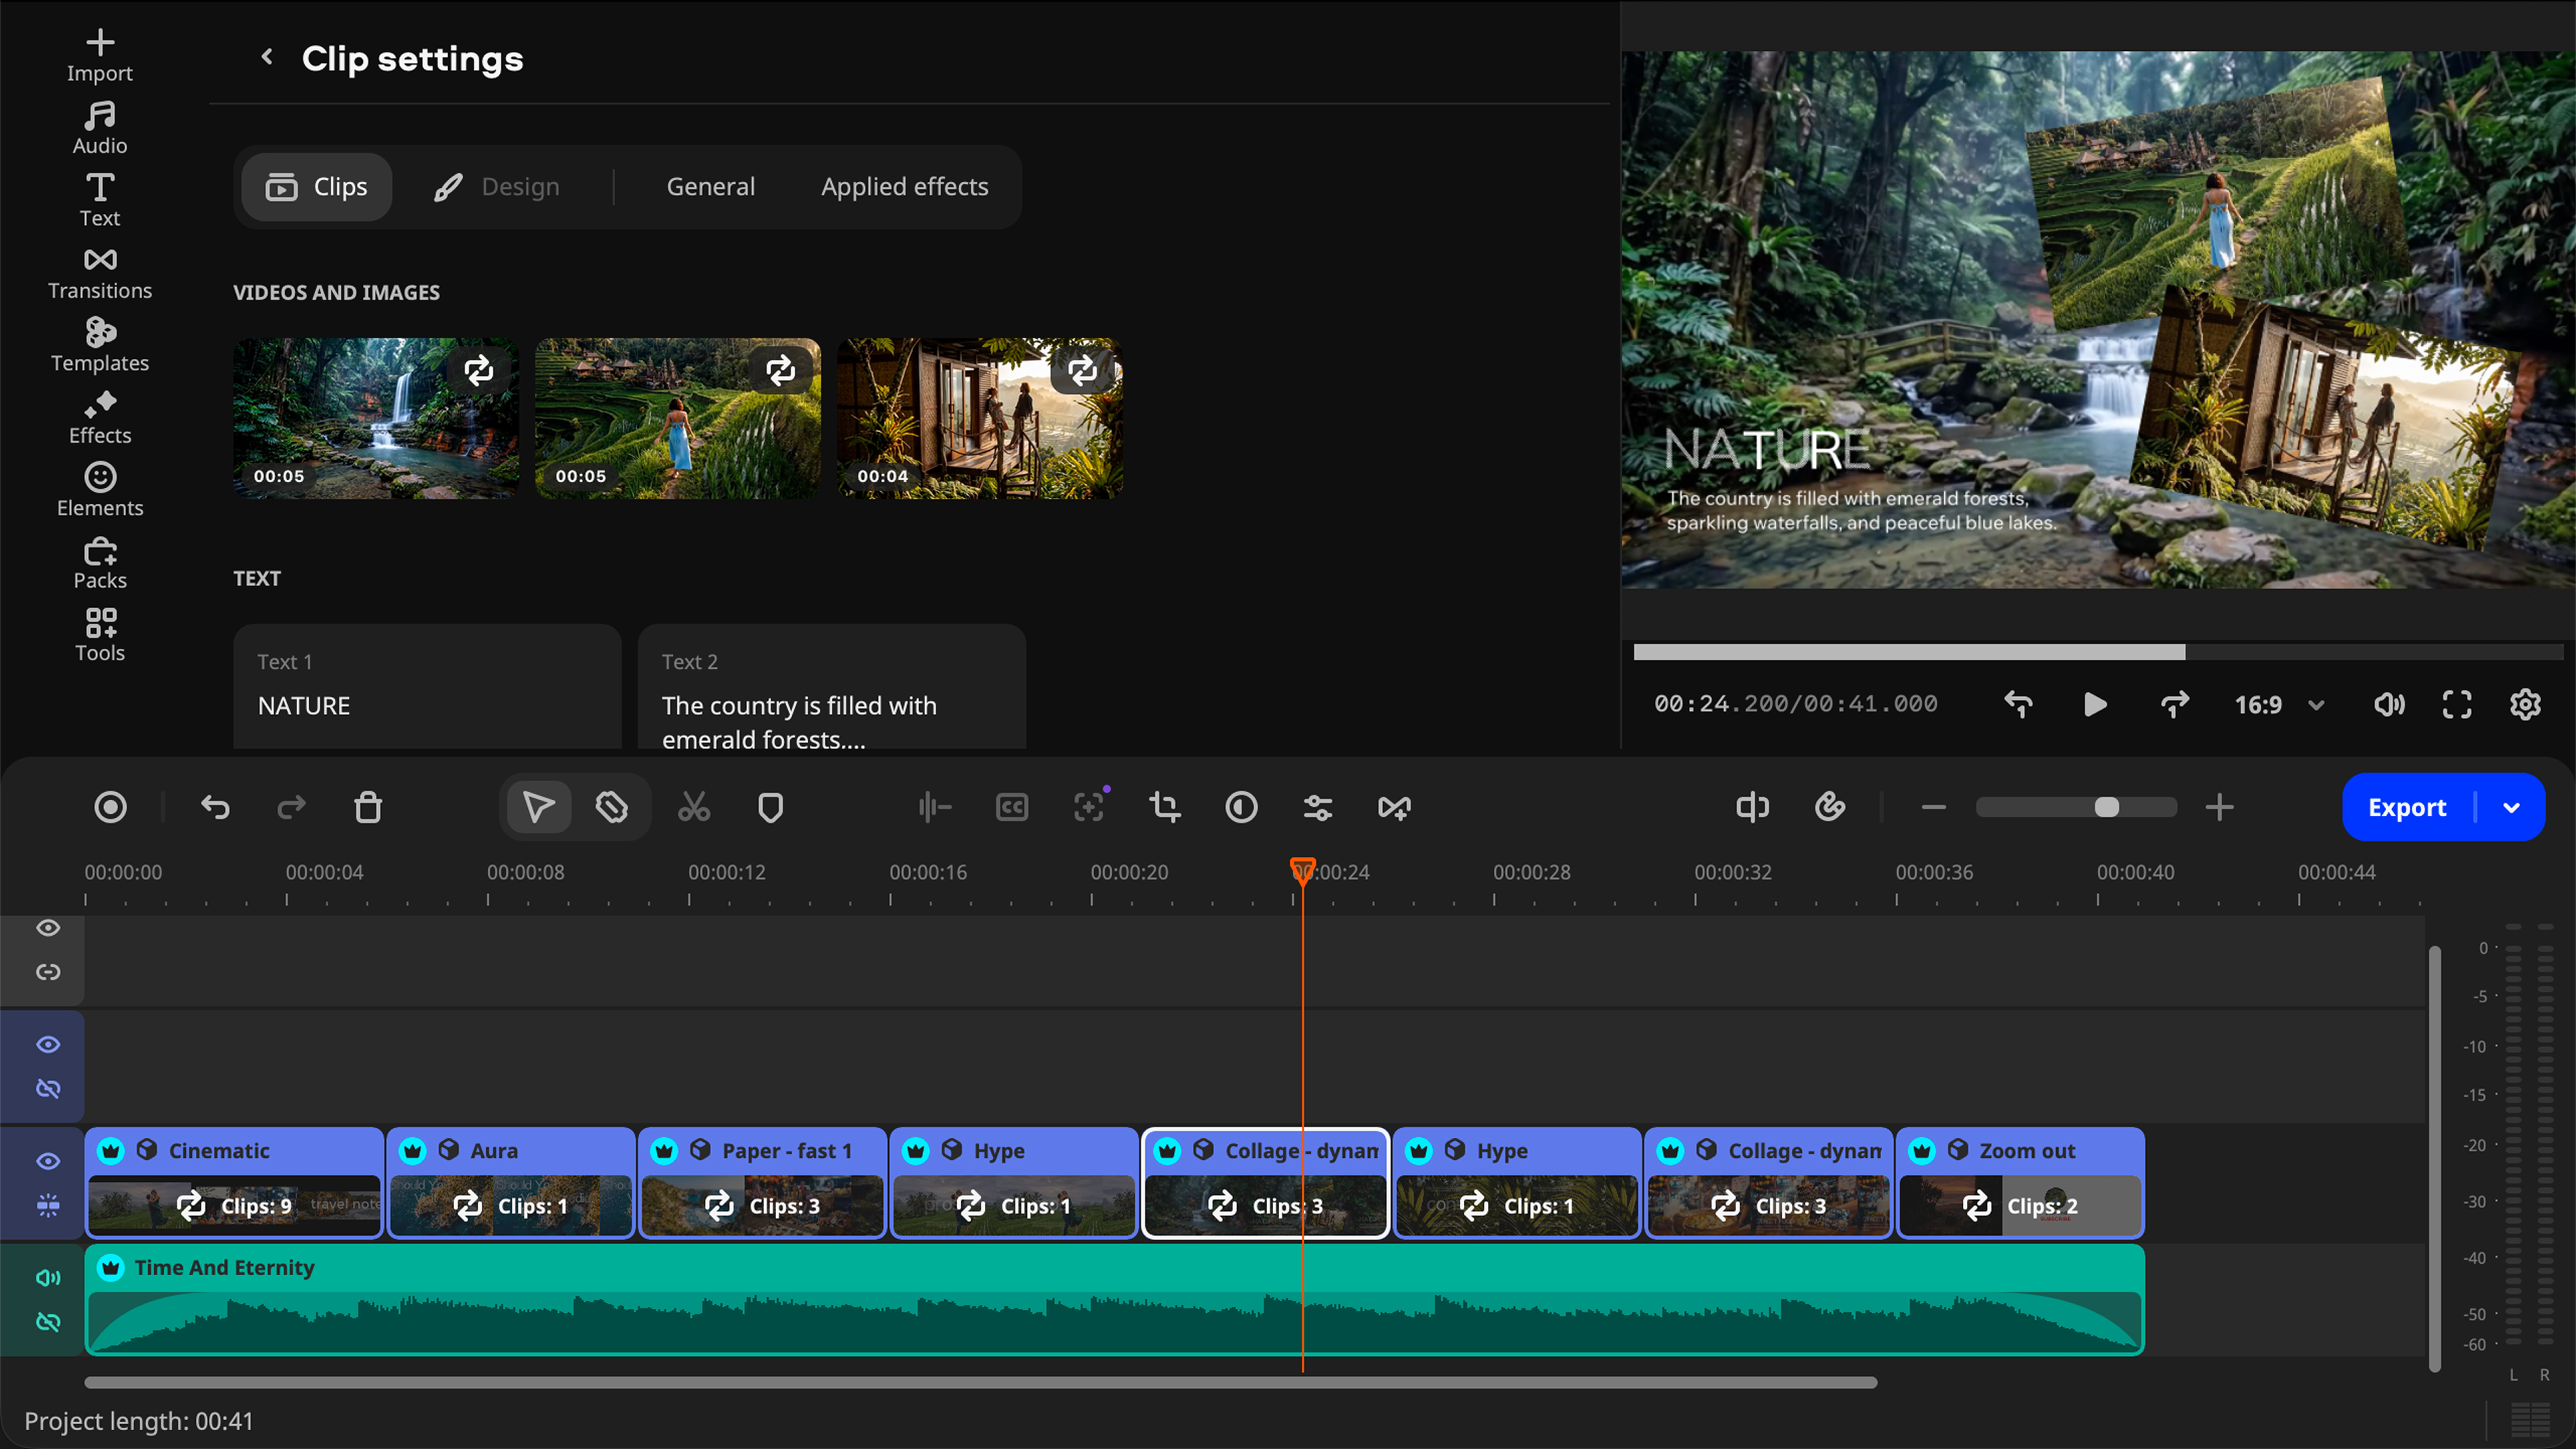Adjust the timeline zoom slider handle

(x=2106, y=807)
